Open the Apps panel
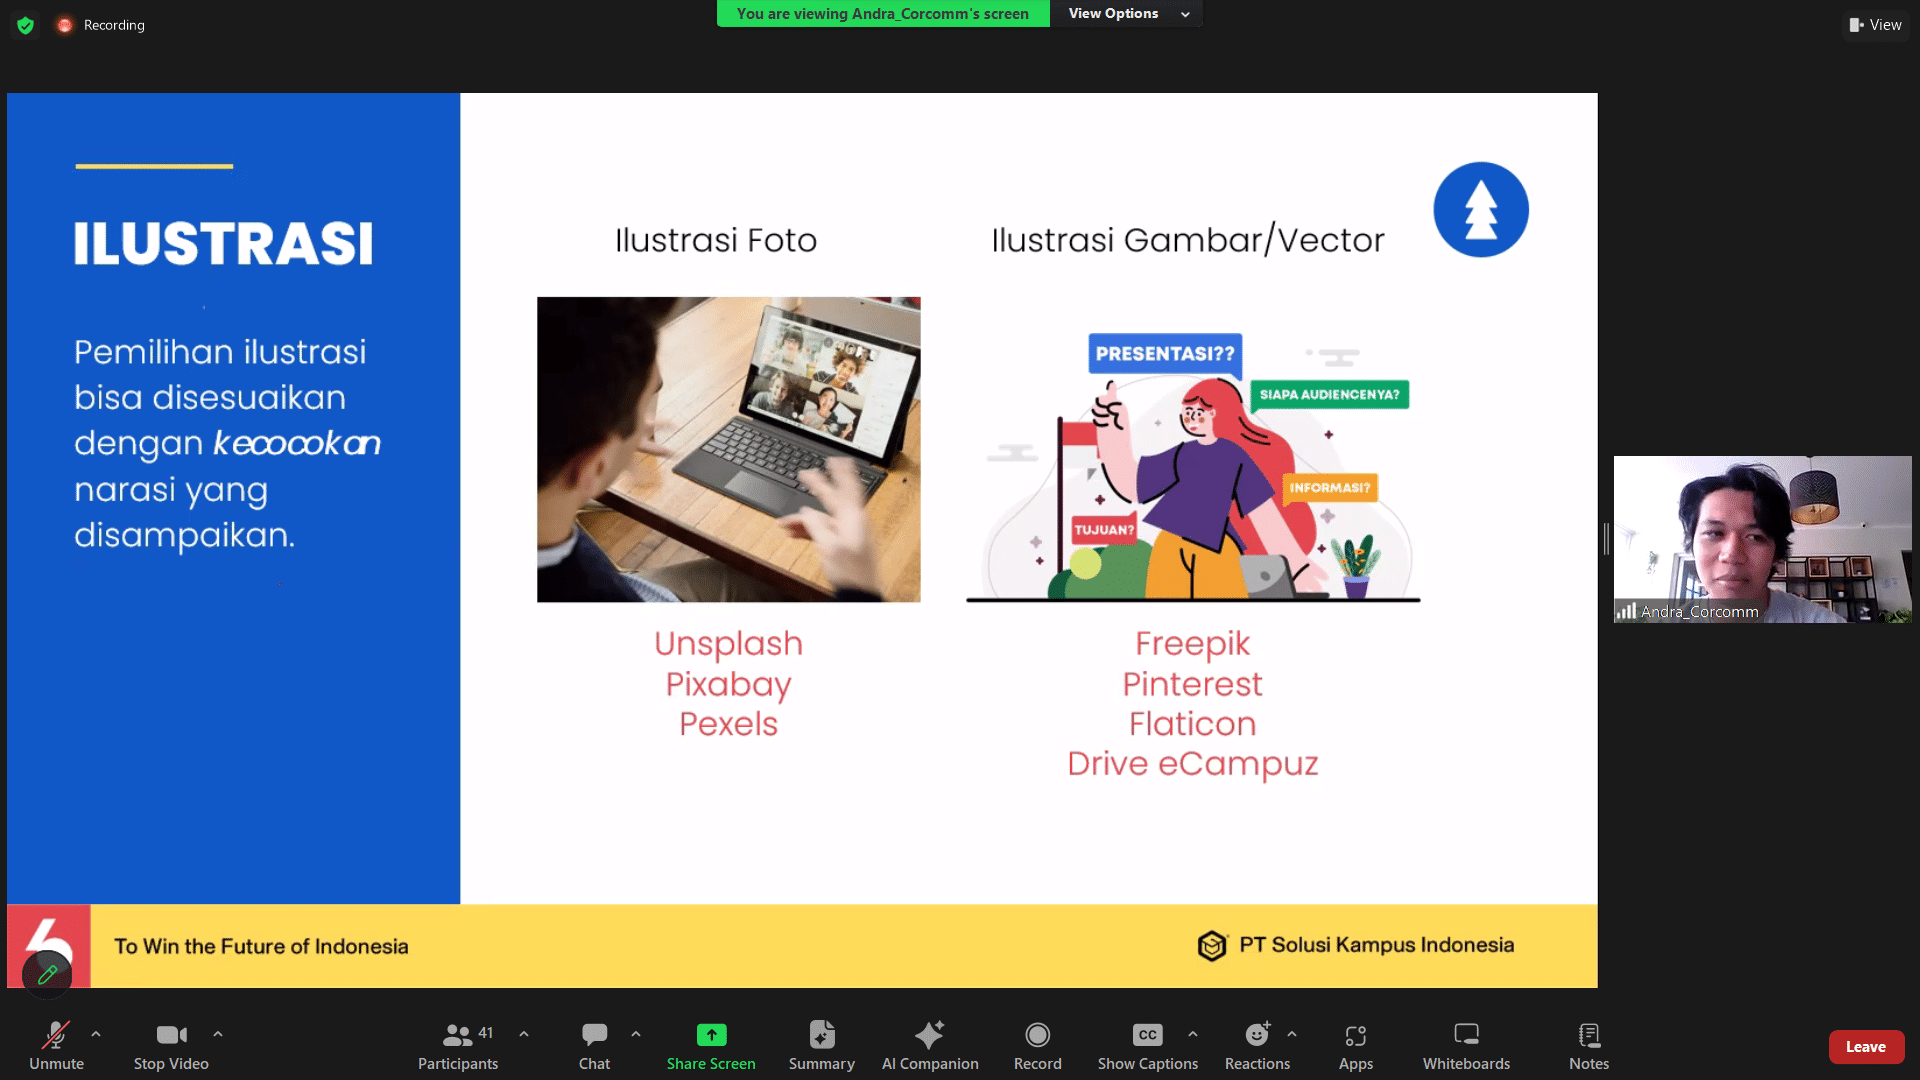1920x1080 pixels. (1355, 1046)
